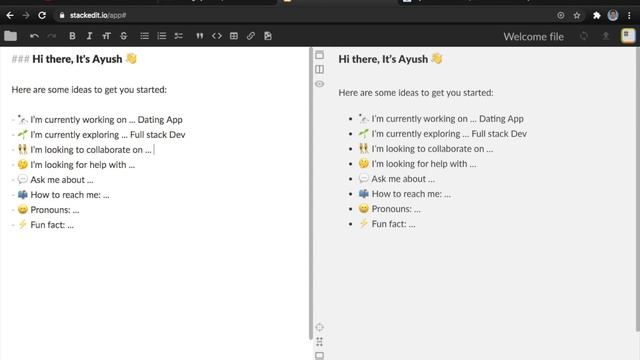Click editor line 'looking to collaborate on'
This screenshot has width=640, height=360.
click(91, 150)
